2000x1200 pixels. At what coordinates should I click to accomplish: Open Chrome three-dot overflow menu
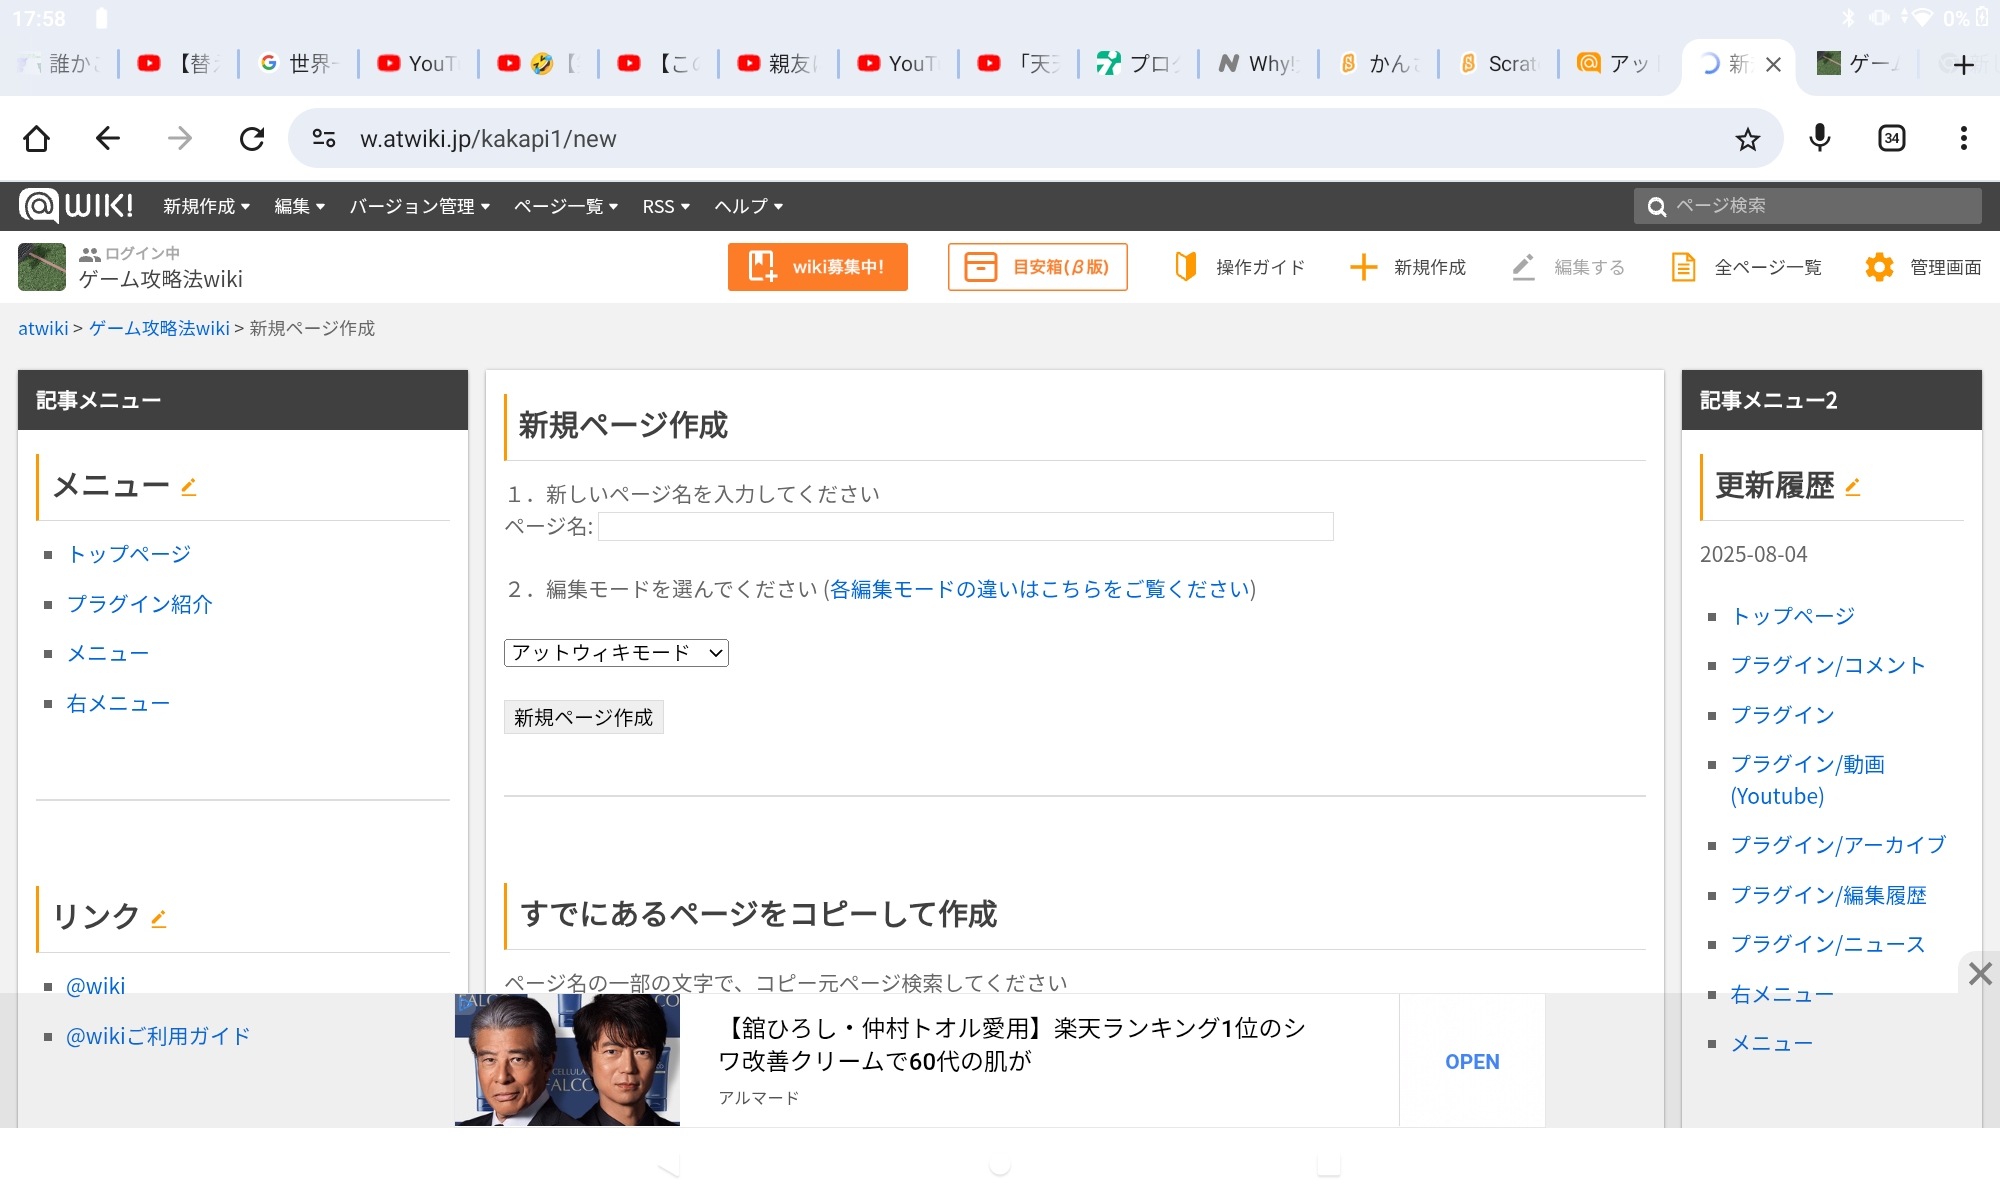1963,138
